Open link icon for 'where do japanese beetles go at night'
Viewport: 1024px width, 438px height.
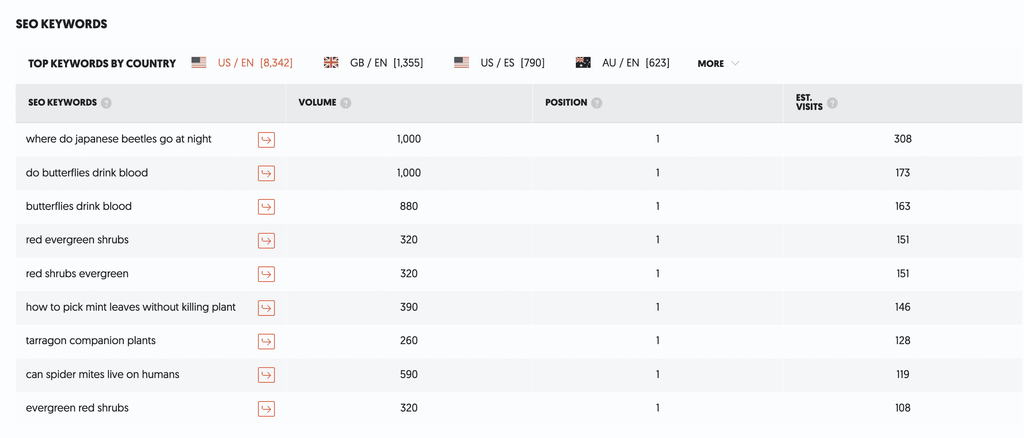coord(266,140)
